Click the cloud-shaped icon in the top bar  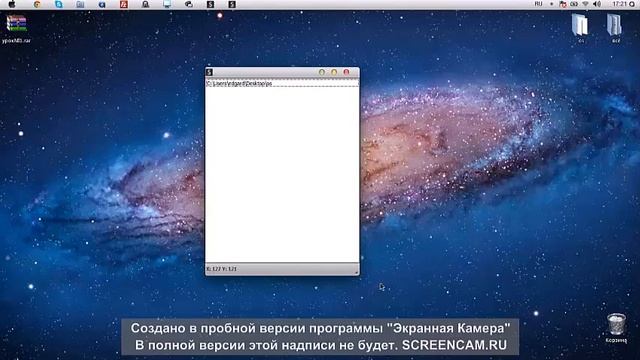189,4
